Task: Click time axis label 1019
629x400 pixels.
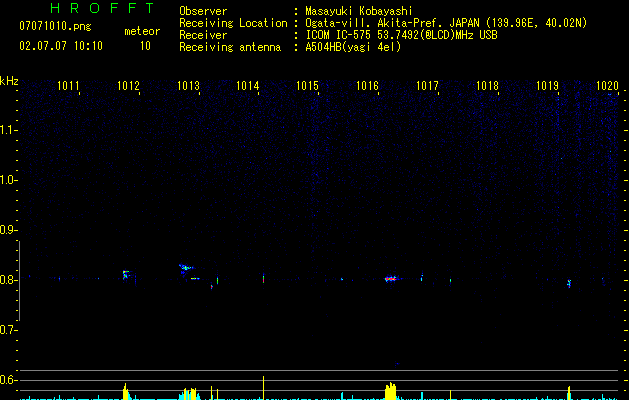Action: [547, 86]
